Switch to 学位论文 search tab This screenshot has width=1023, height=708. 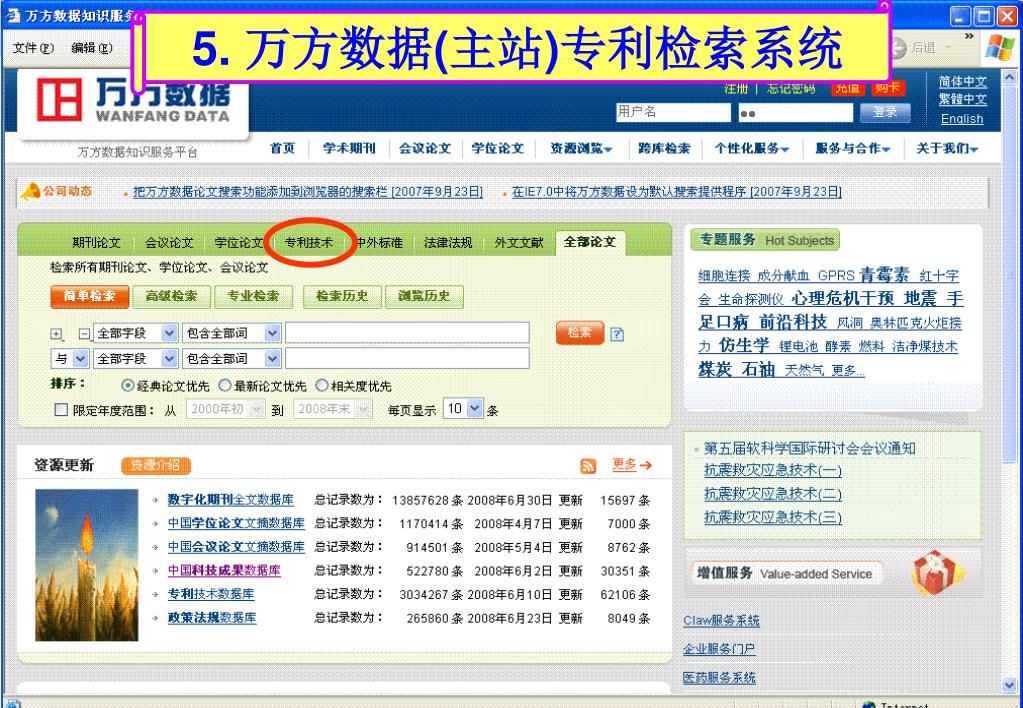pos(239,243)
